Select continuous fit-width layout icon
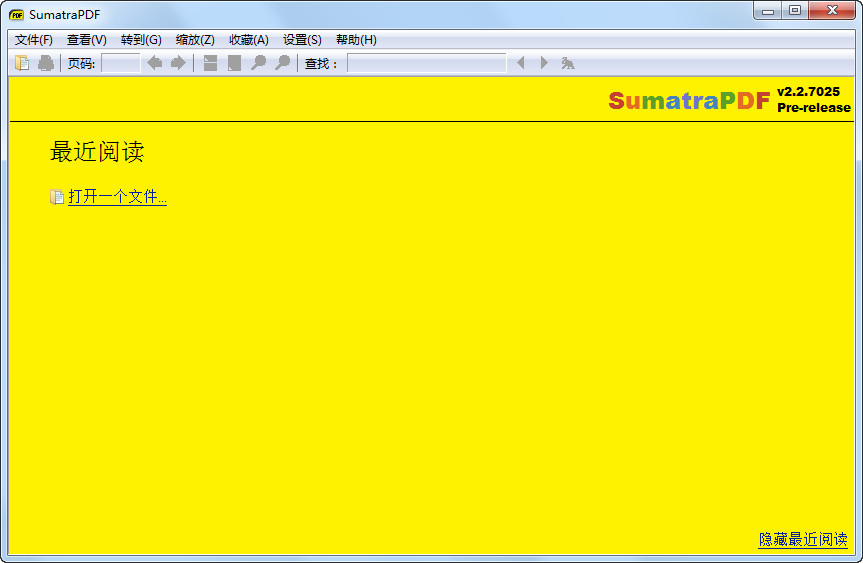The height and width of the screenshot is (563, 863). pos(210,63)
